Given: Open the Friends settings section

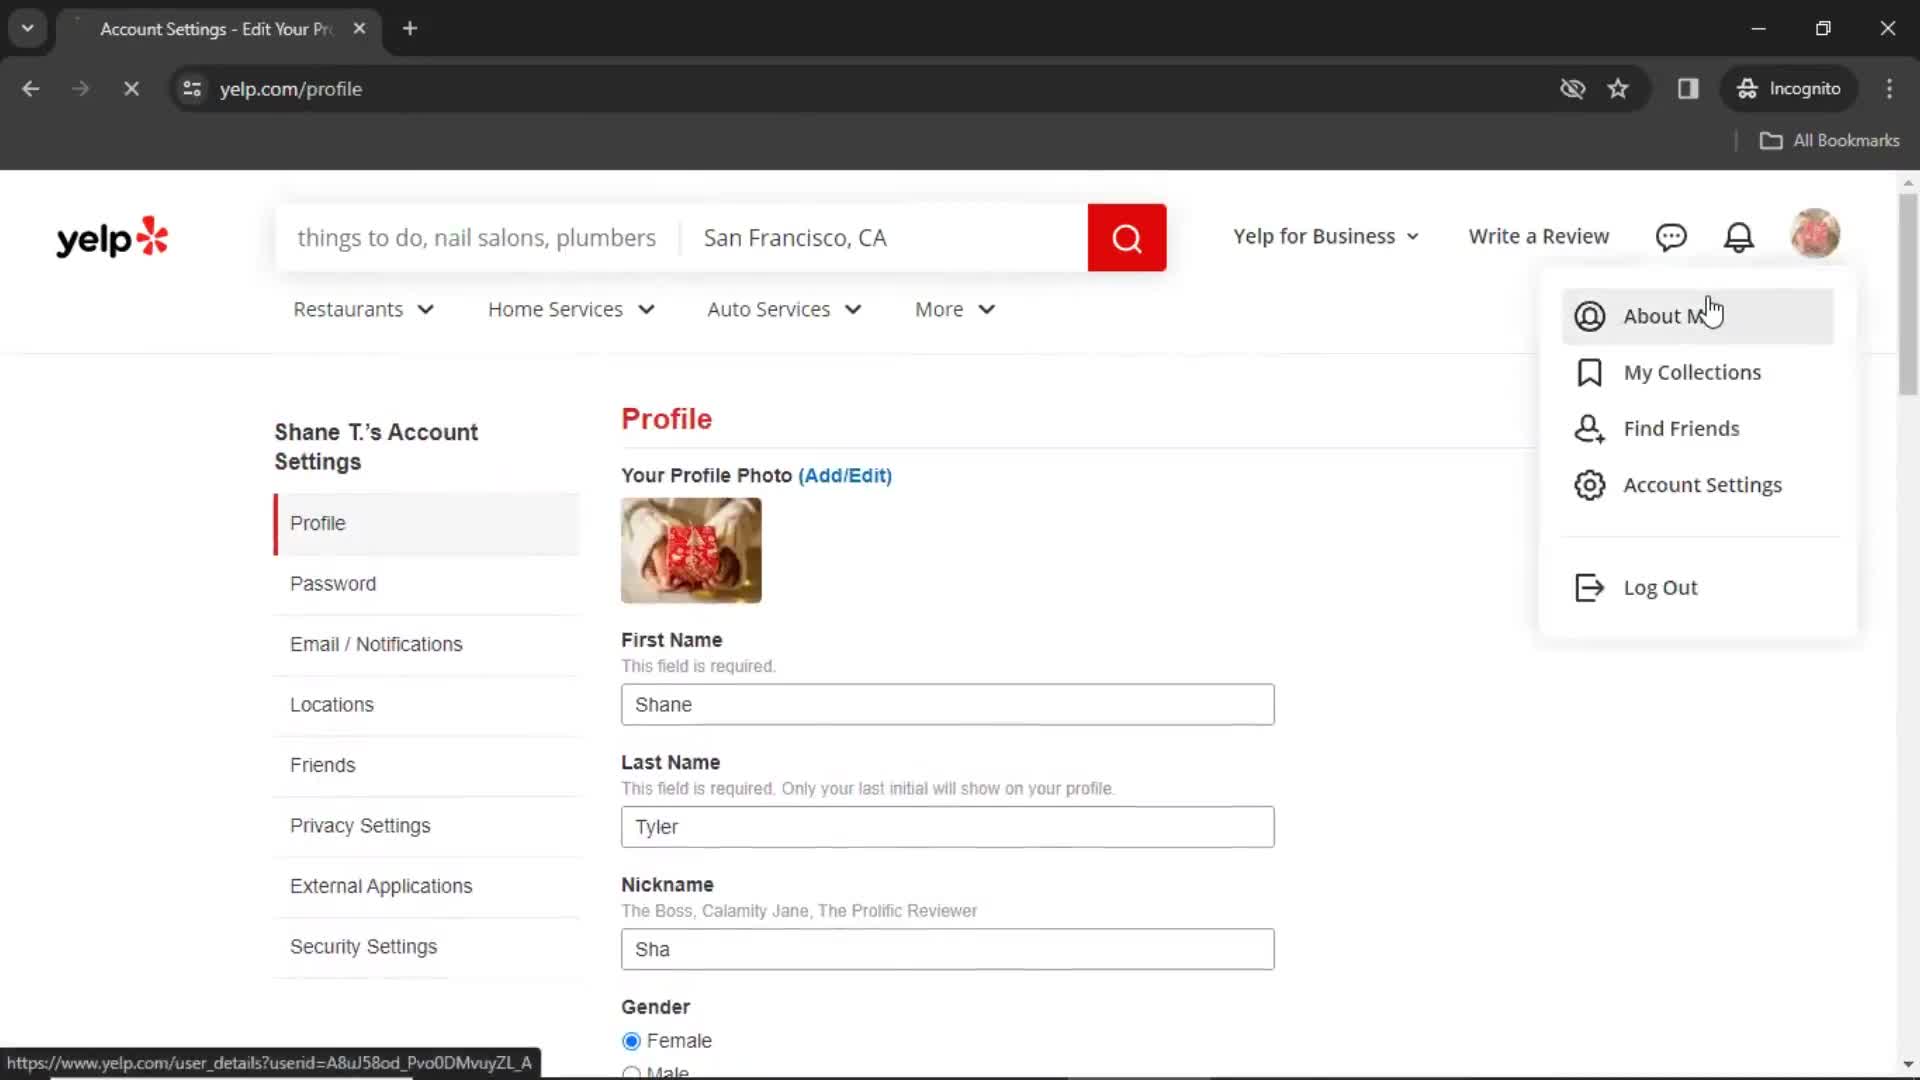Looking at the screenshot, I should point(427,766).
